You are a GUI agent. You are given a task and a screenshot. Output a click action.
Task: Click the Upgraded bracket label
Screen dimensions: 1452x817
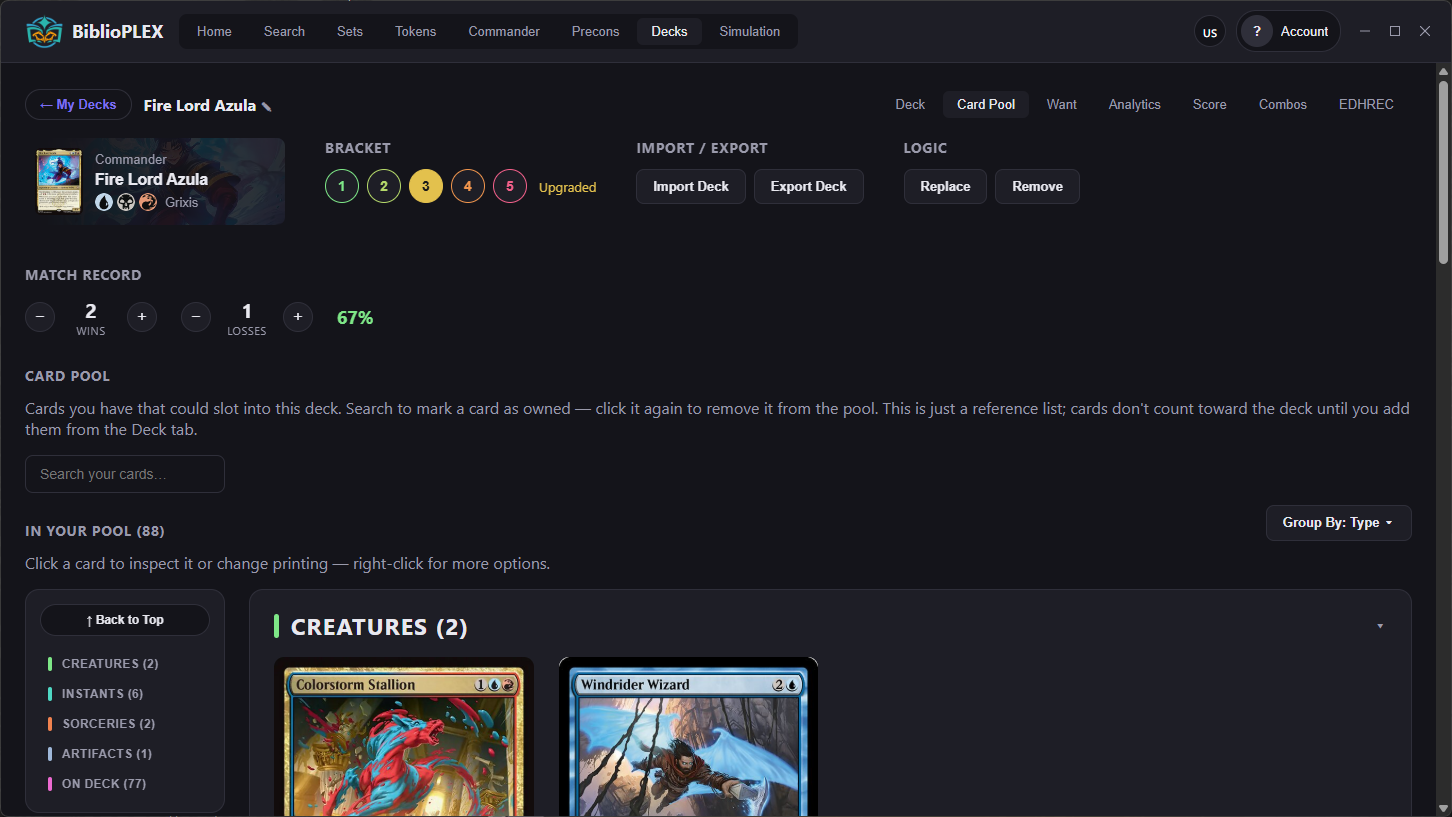(567, 187)
